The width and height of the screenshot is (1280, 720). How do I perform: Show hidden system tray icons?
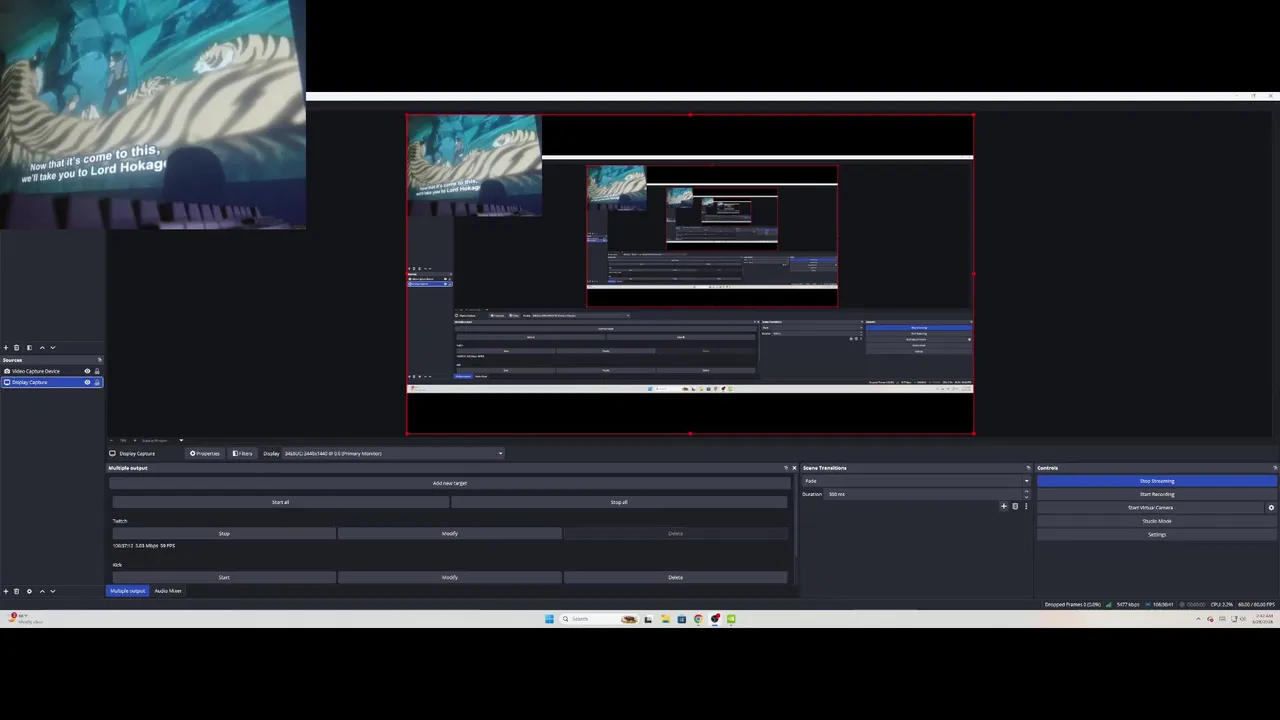(x=1198, y=619)
